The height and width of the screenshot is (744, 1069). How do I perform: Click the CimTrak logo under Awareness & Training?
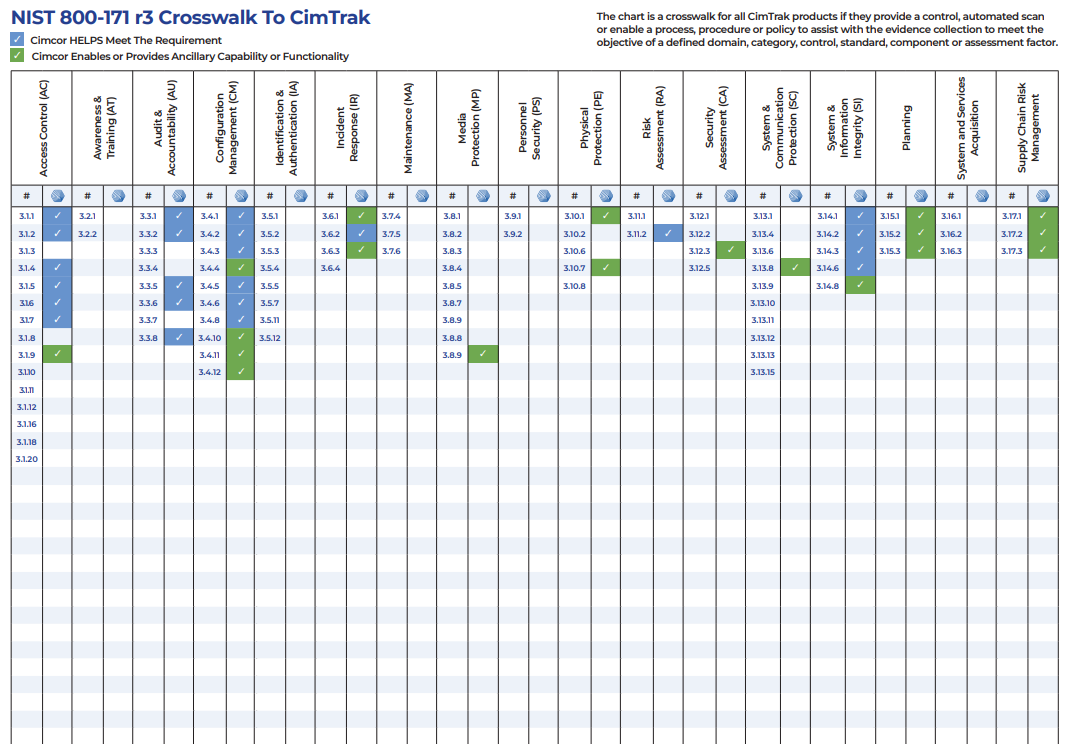pyautogui.click(x=119, y=196)
